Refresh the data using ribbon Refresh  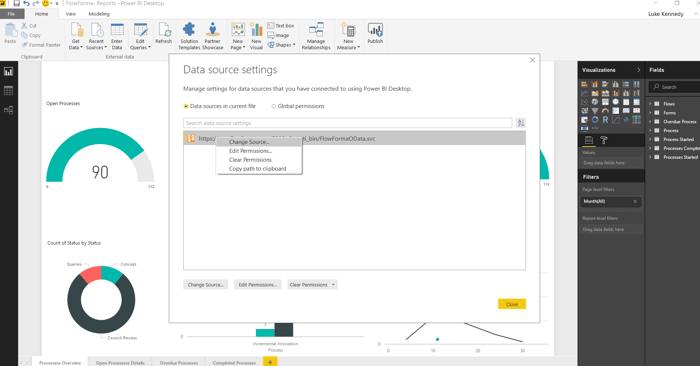[164, 33]
